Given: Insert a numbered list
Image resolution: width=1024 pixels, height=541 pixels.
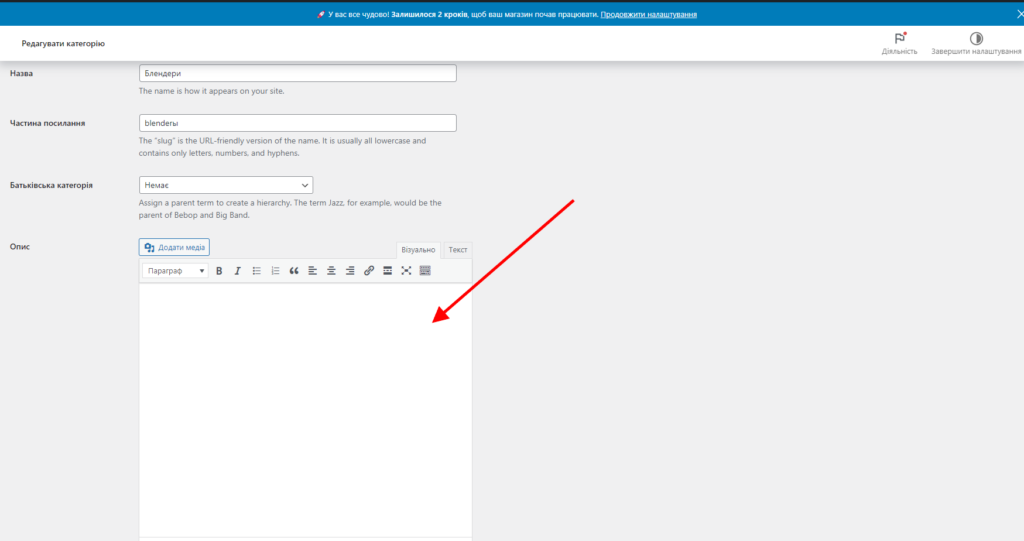Looking at the screenshot, I should click(275, 271).
